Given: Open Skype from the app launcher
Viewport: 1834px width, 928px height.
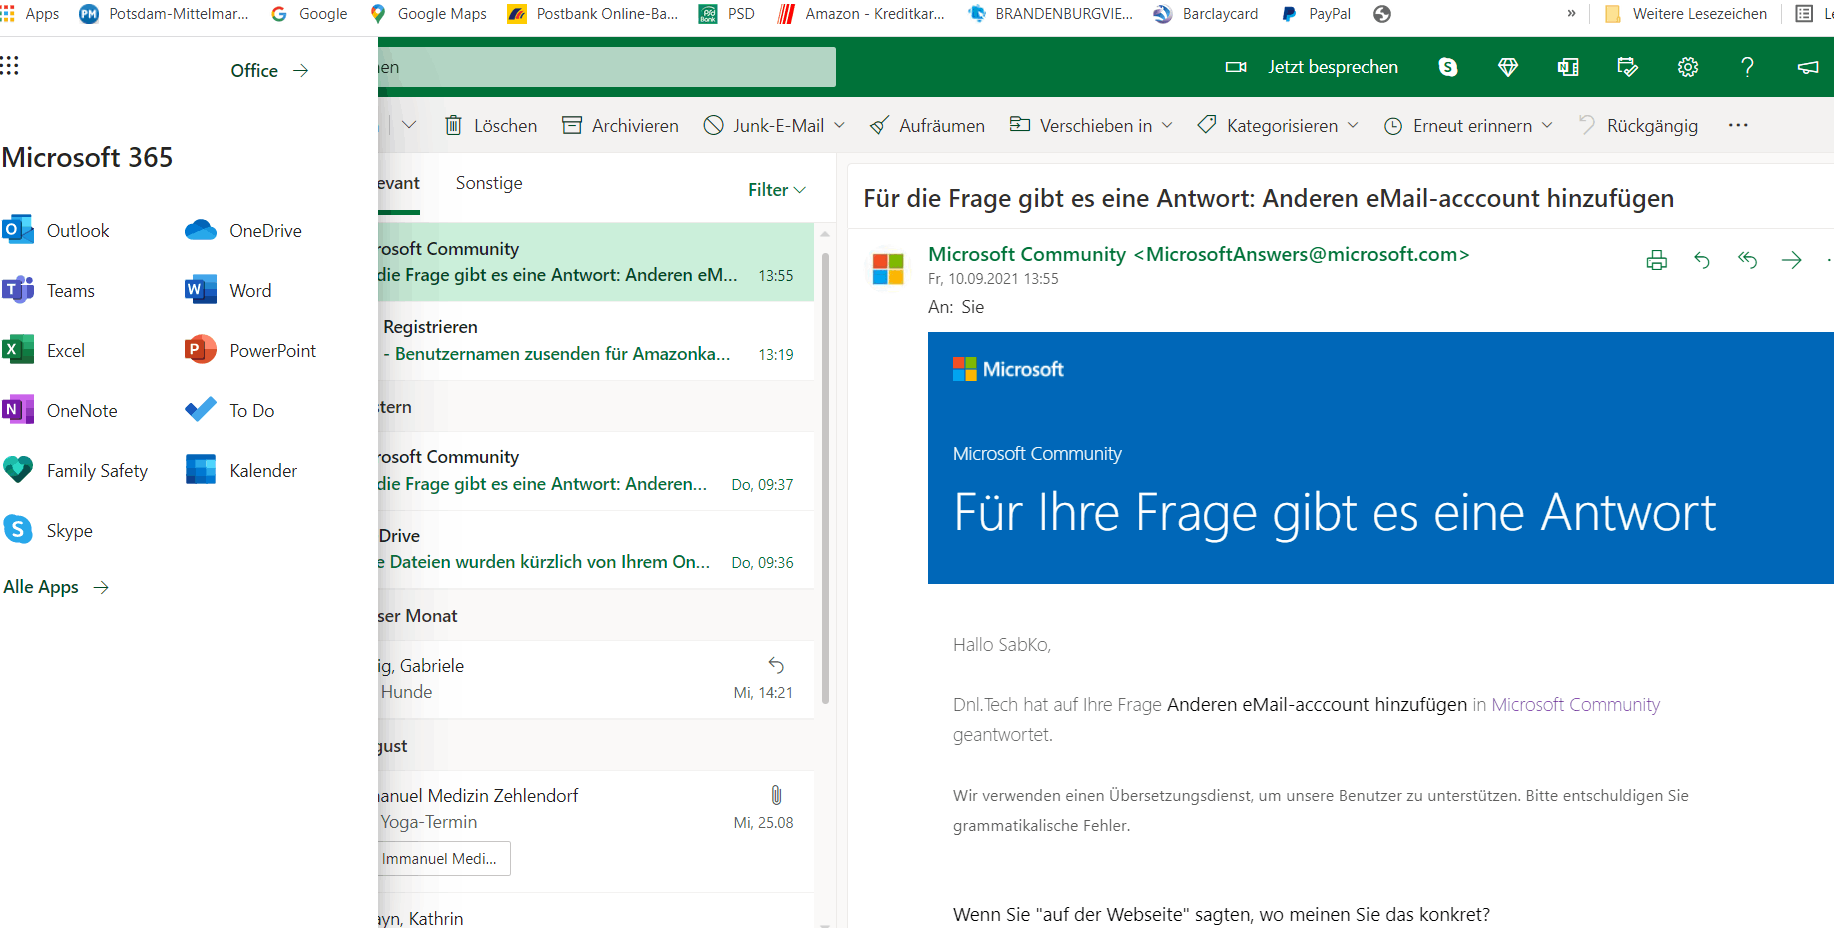Looking at the screenshot, I should tap(48, 531).
